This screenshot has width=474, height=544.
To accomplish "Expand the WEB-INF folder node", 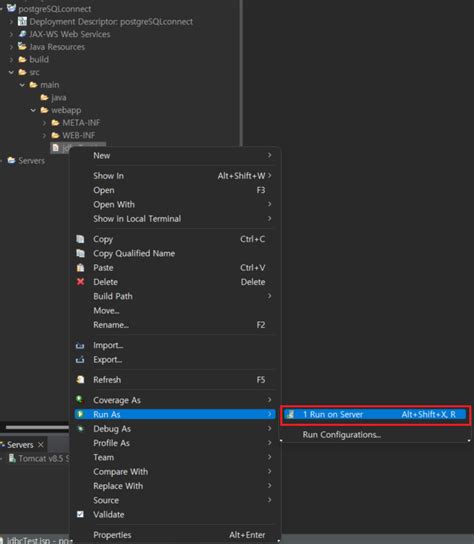I will (44, 135).
